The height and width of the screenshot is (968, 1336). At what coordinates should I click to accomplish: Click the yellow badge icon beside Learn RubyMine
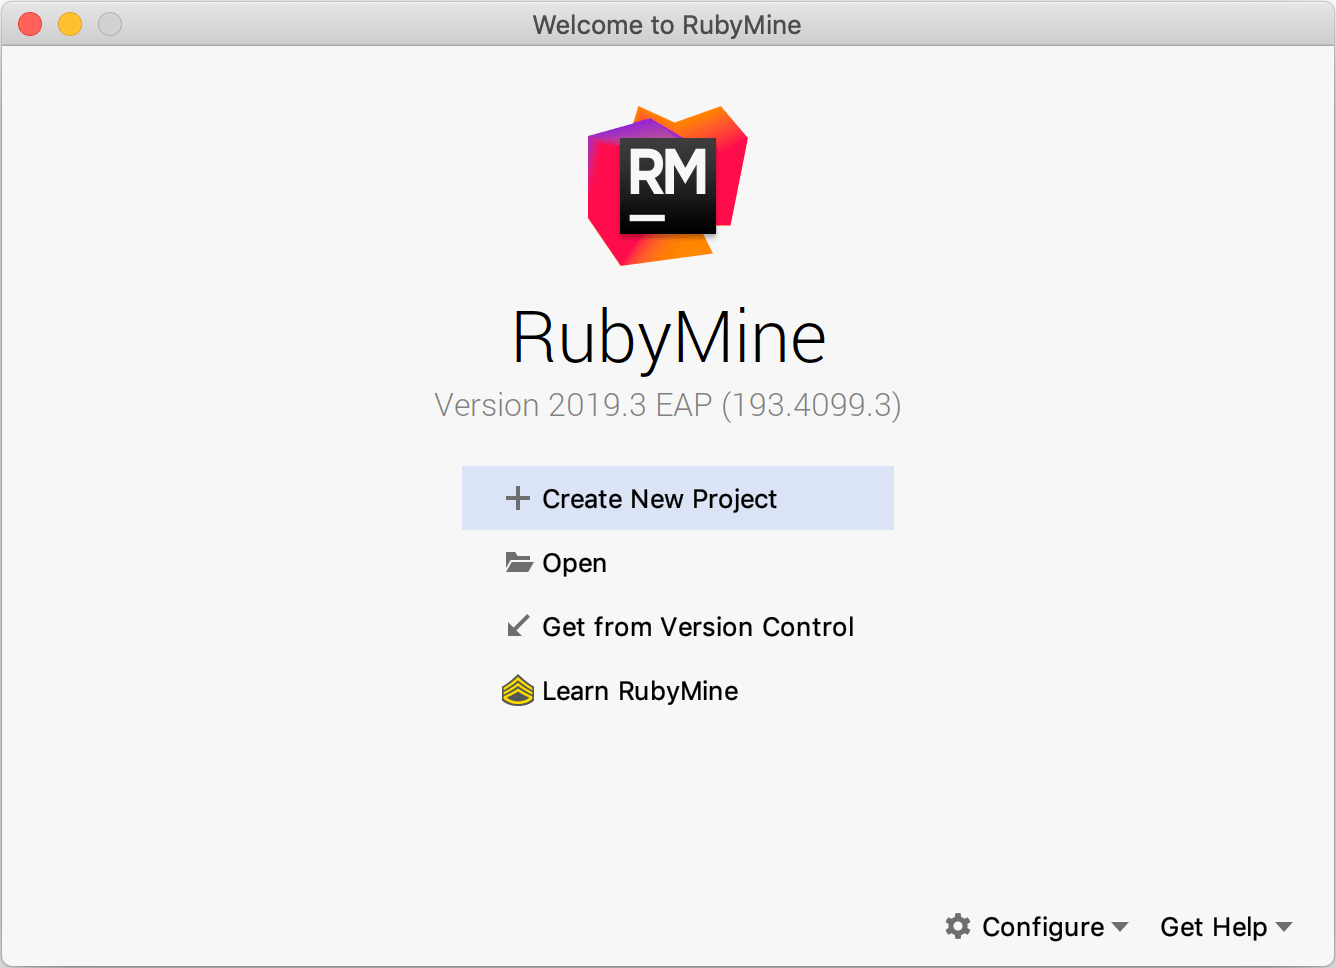(x=517, y=690)
